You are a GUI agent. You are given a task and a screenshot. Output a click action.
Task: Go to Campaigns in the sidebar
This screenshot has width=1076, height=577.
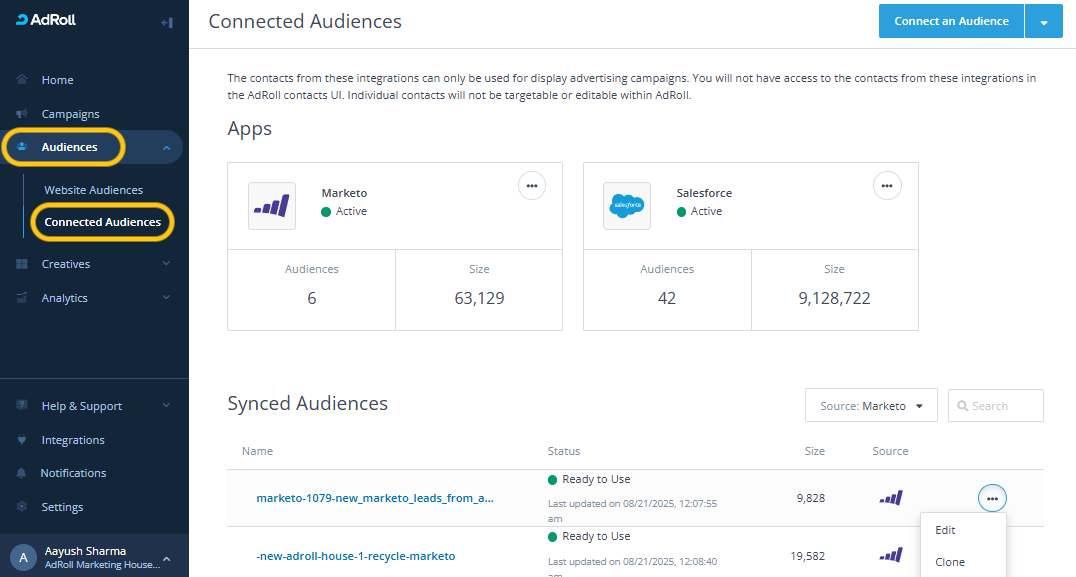pos(70,114)
